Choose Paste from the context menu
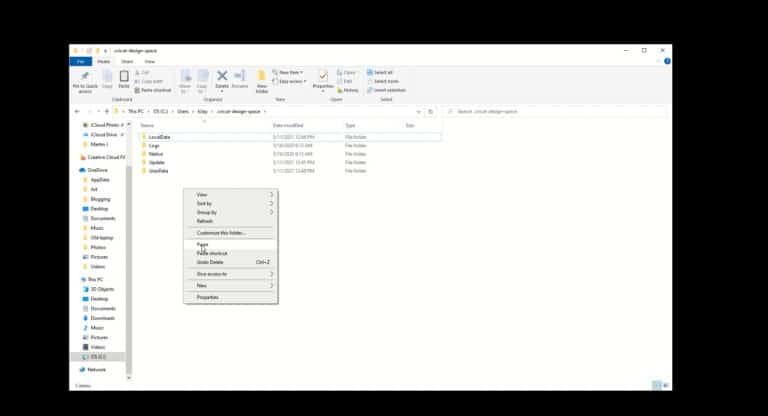This screenshot has height=416, width=768. coord(203,244)
